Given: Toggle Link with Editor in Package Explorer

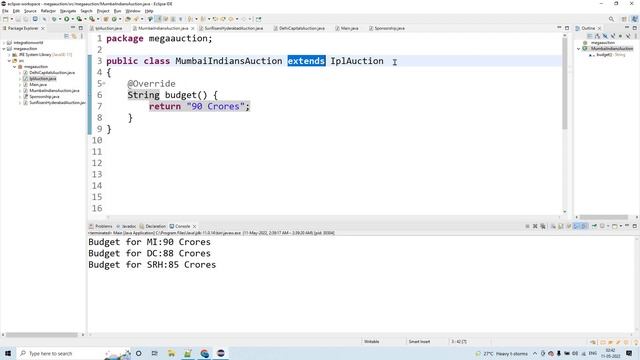Looking at the screenshot, I should 74,36.
